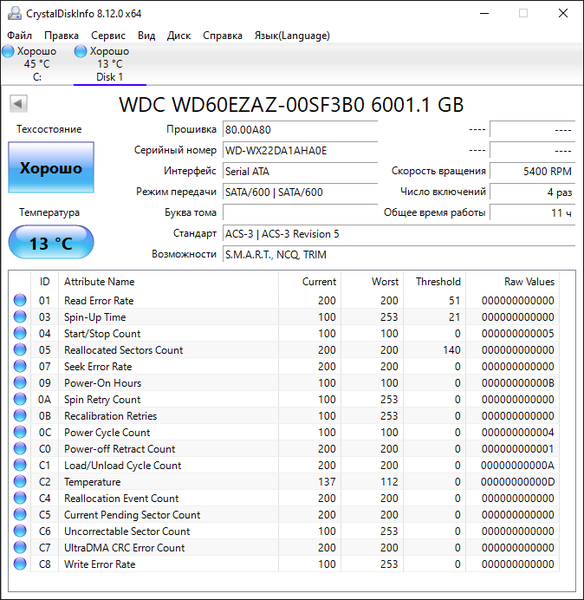Switch to the Disk 1 tab
This screenshot has height=600, width=584.
tap(110, 64)
